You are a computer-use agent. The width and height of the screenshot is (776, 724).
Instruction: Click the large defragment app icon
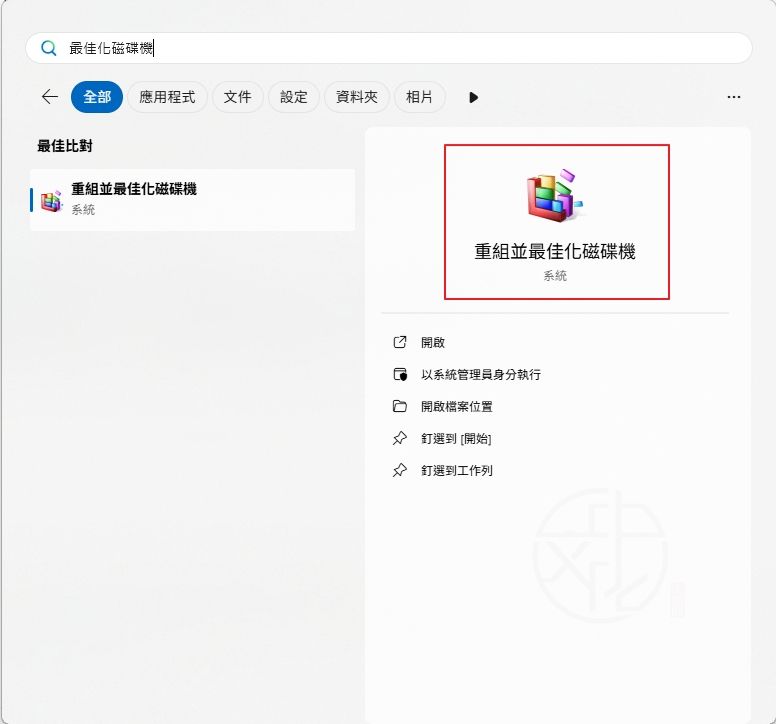coord(555,194)
